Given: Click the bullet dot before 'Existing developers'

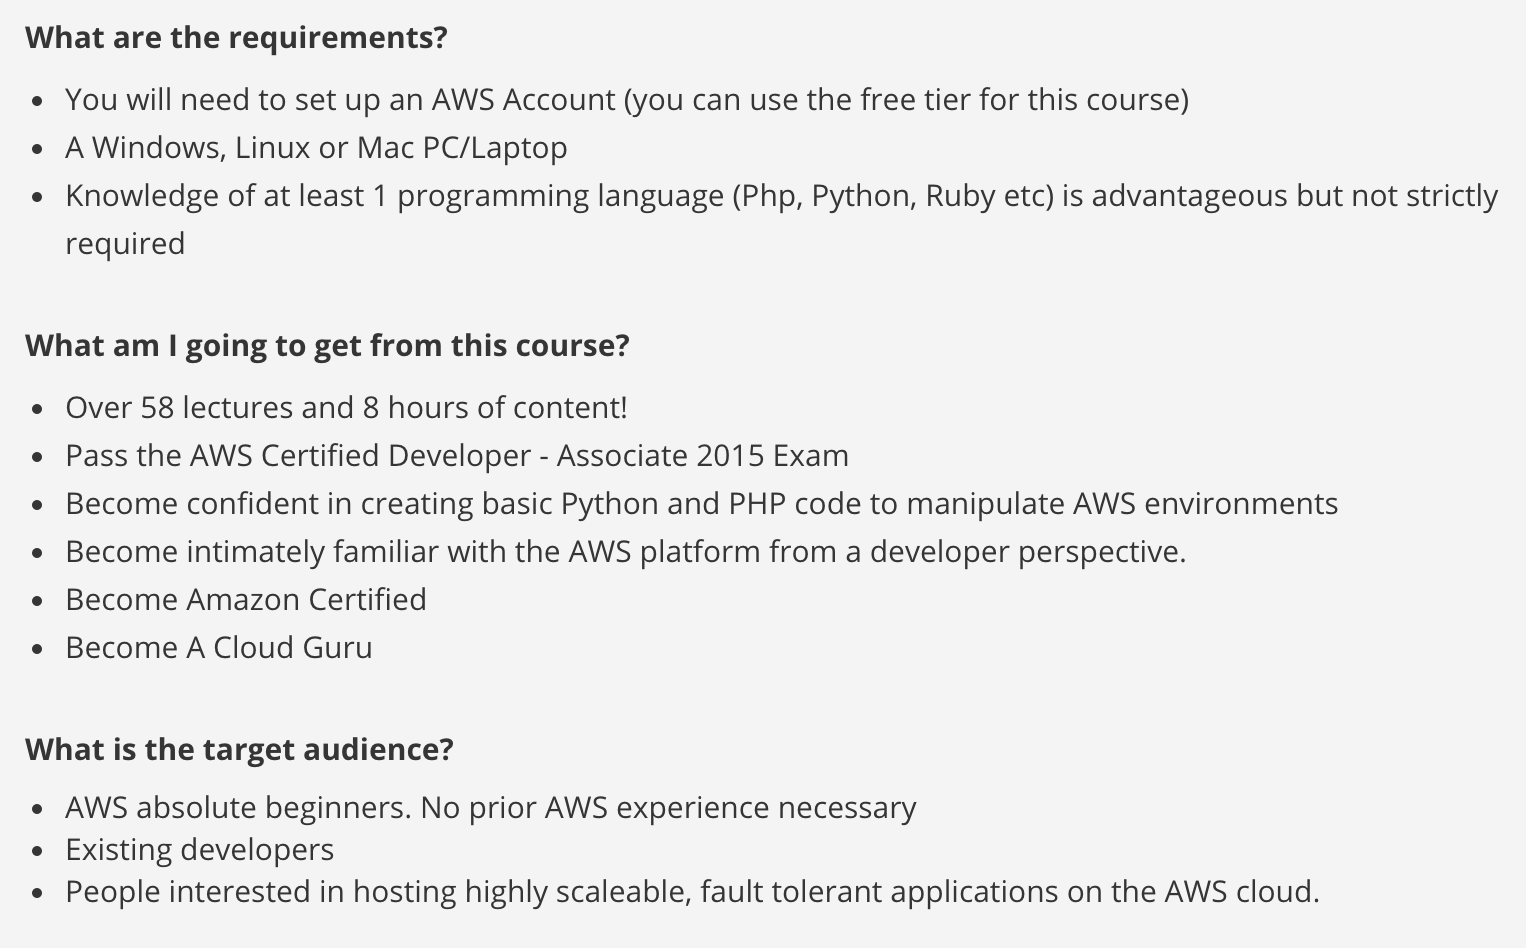Looking at the screenshot, I should point(38,851).
